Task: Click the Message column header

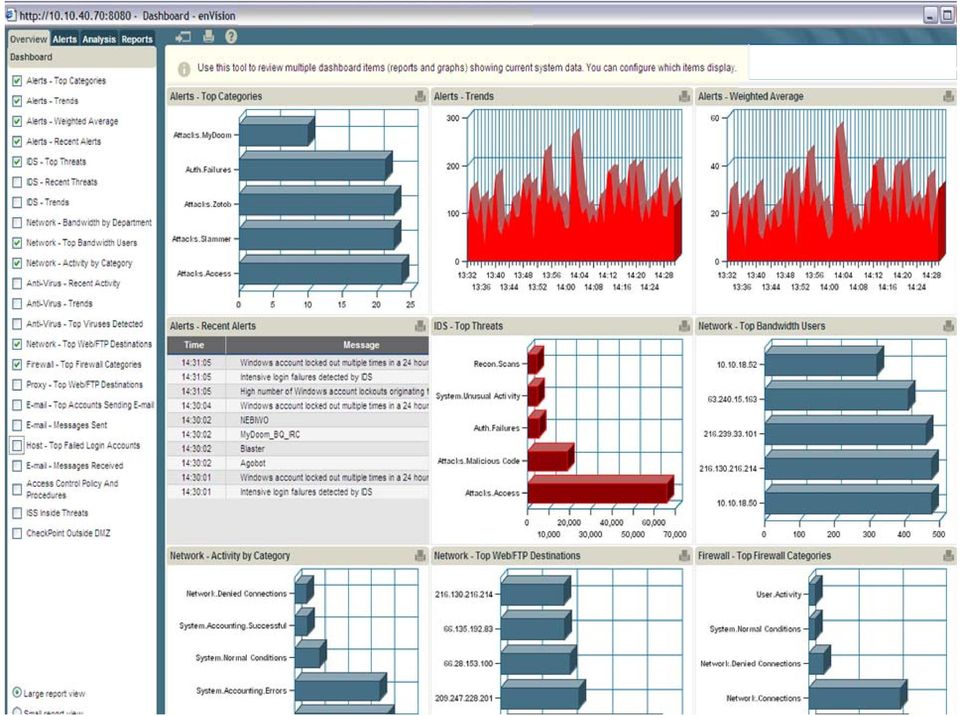Action: pos(327,345)
